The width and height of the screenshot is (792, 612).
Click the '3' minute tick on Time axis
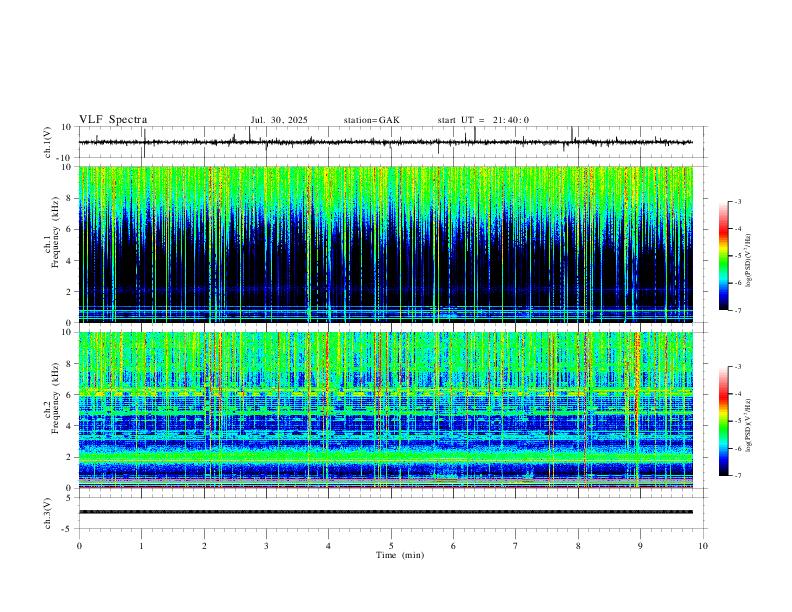266,546
